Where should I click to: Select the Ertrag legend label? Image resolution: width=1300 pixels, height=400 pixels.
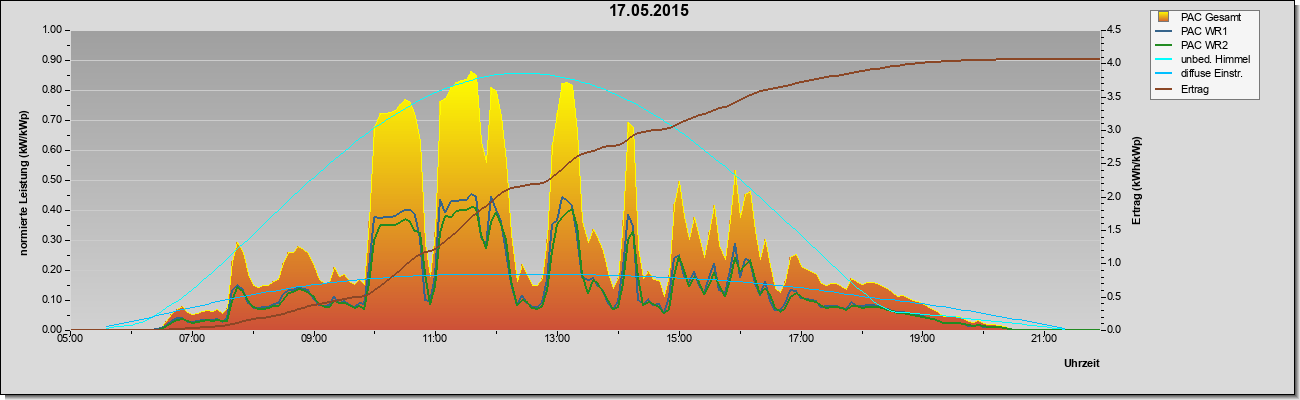(1196, 87)
